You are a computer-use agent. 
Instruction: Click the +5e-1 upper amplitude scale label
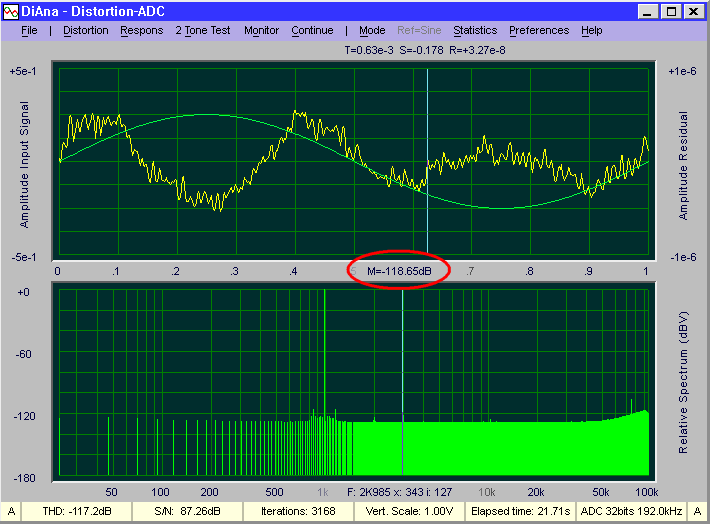click(x=23, y=72)
